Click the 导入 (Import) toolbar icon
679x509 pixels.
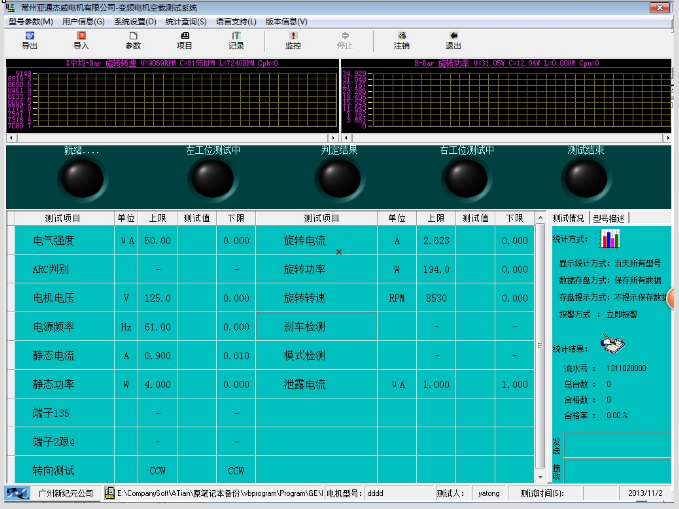(81, 40)
